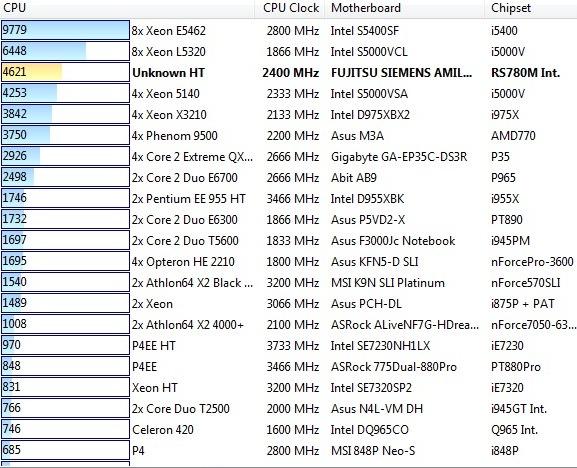577x468 pixels.
Task: Click 'Q965 Int.' chipset cell
Action: tap(514, 429)
